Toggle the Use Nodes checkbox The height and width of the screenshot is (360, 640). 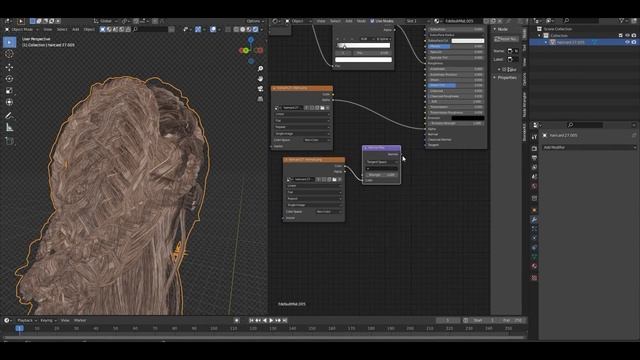[372, 21]
